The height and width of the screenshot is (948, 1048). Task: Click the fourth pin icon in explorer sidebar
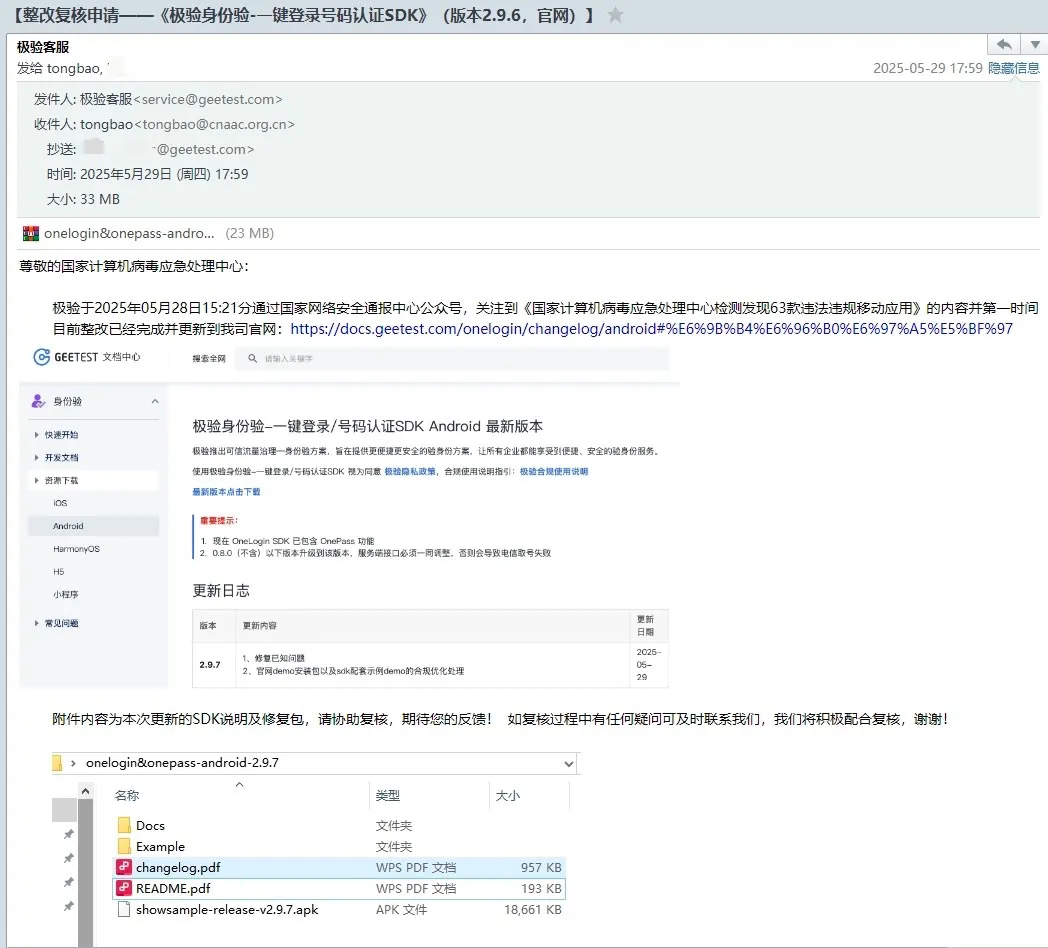tap(68, 906)
